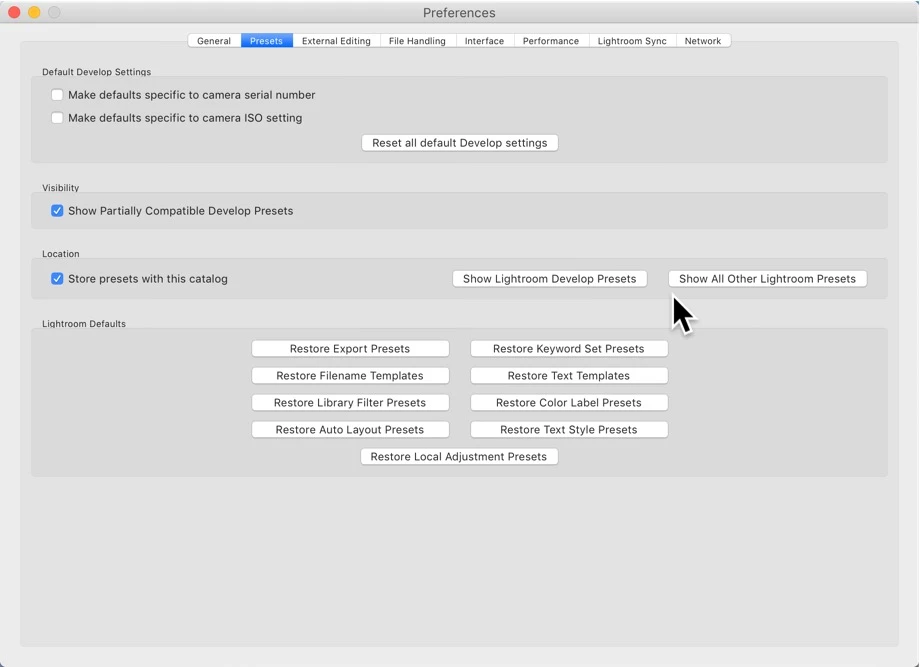
Task: Restore Export Presets
Action: [x=350, y=348]
